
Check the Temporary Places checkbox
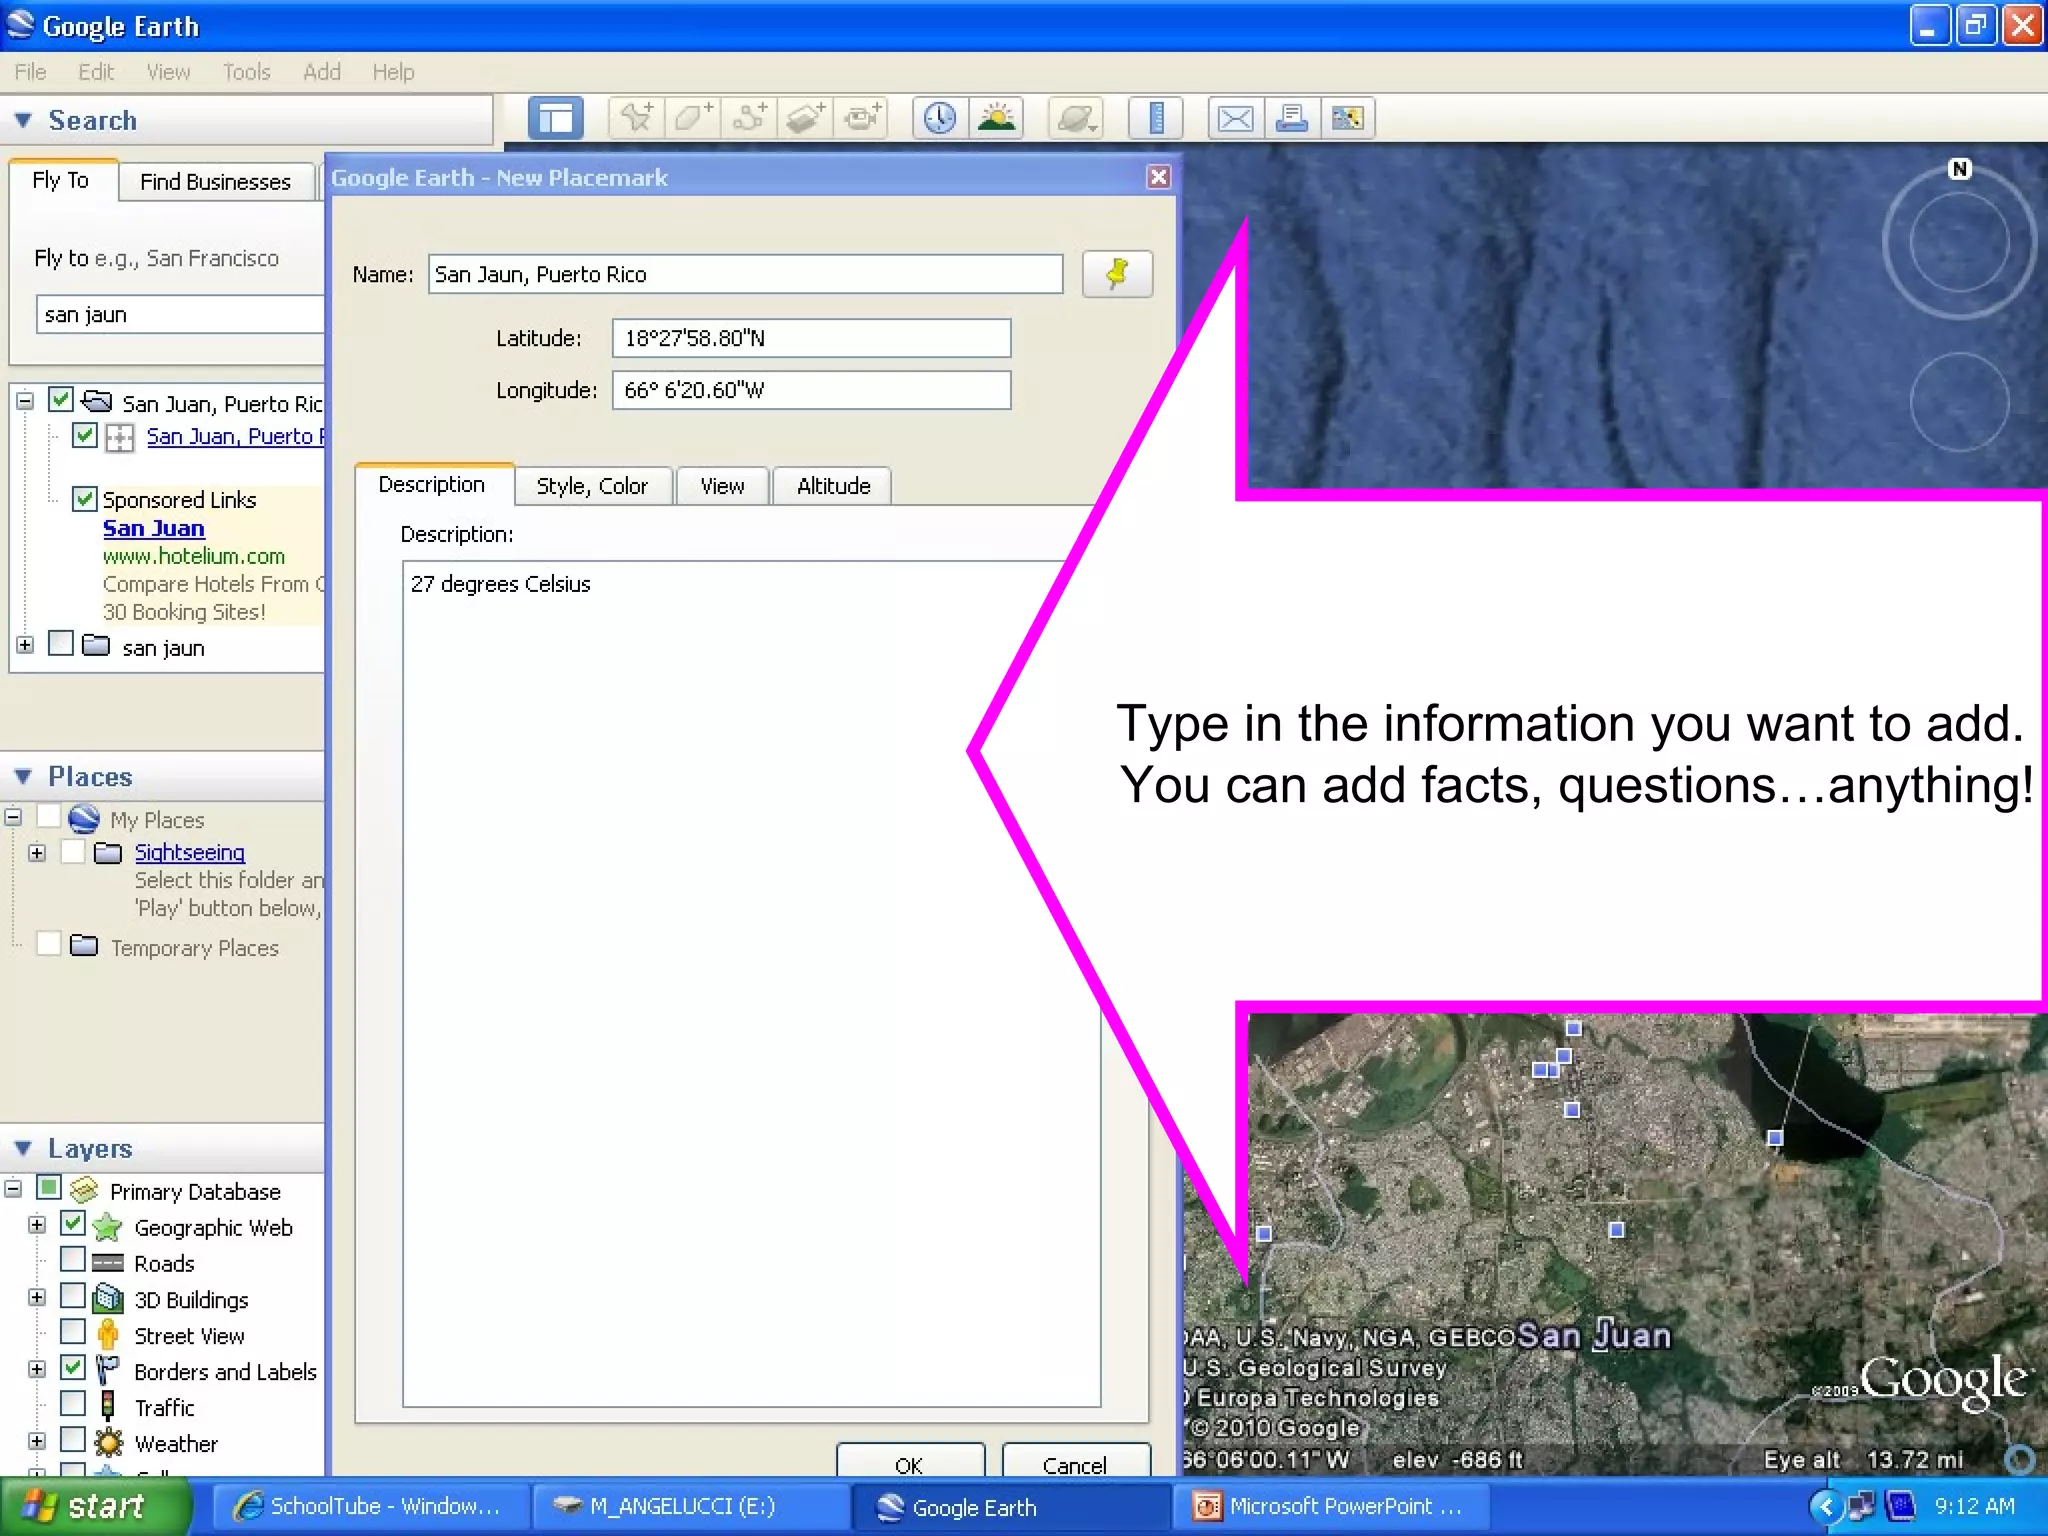pyautogui.click(x=48, y=943)
